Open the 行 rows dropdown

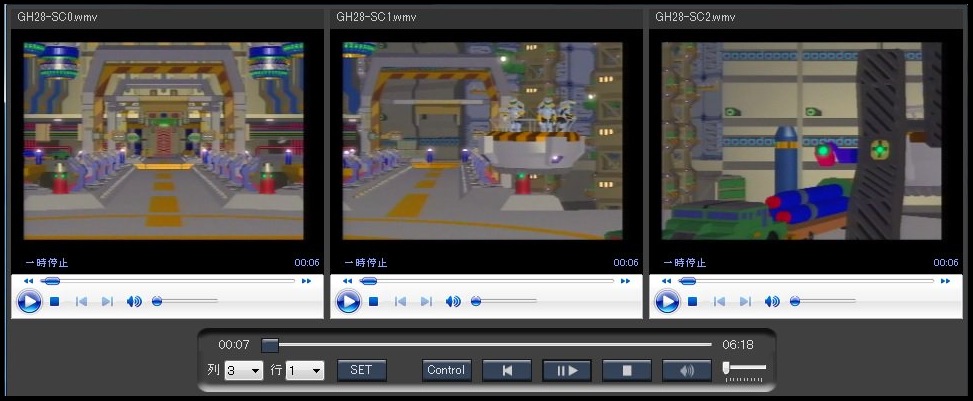[305, 371]
